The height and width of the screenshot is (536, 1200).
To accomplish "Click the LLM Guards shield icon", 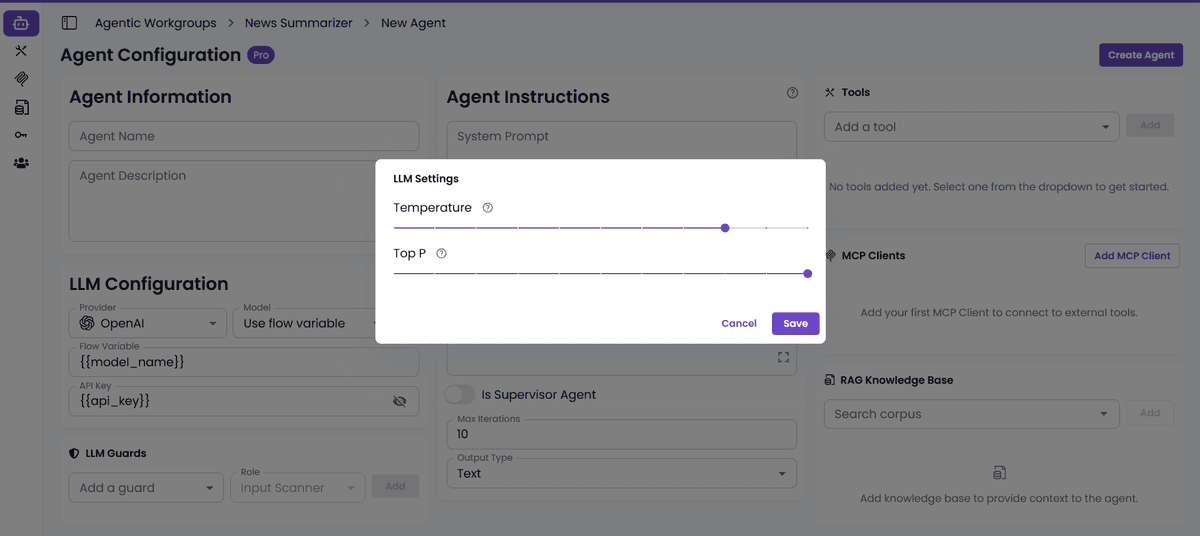I will pyautogui.click(x=74, y=454).
